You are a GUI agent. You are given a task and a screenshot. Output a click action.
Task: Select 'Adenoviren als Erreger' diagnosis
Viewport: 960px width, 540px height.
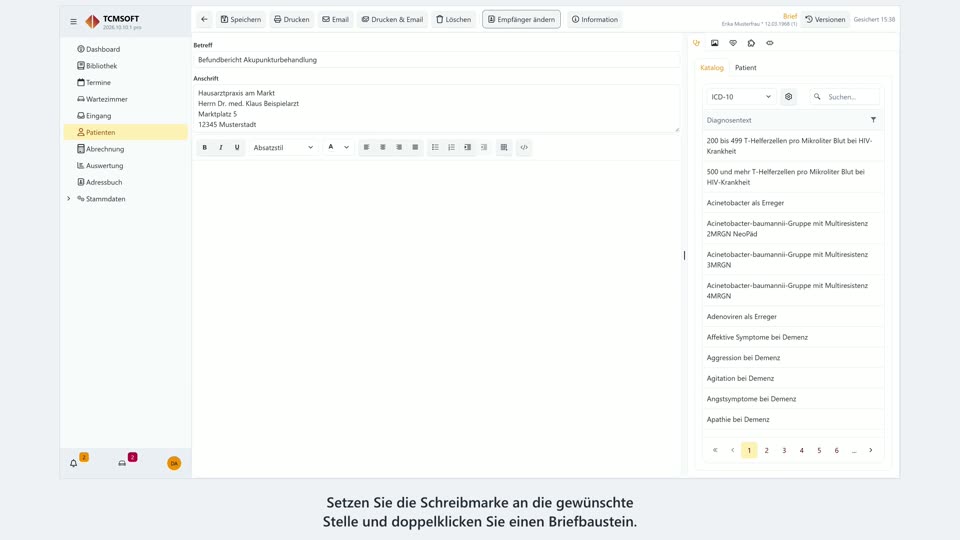[792, 317]
